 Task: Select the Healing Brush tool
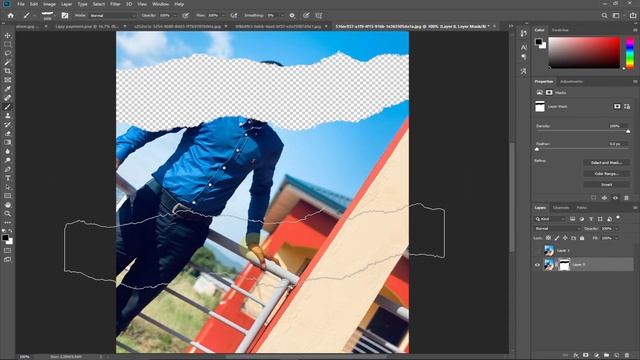[x=7, y=98]
